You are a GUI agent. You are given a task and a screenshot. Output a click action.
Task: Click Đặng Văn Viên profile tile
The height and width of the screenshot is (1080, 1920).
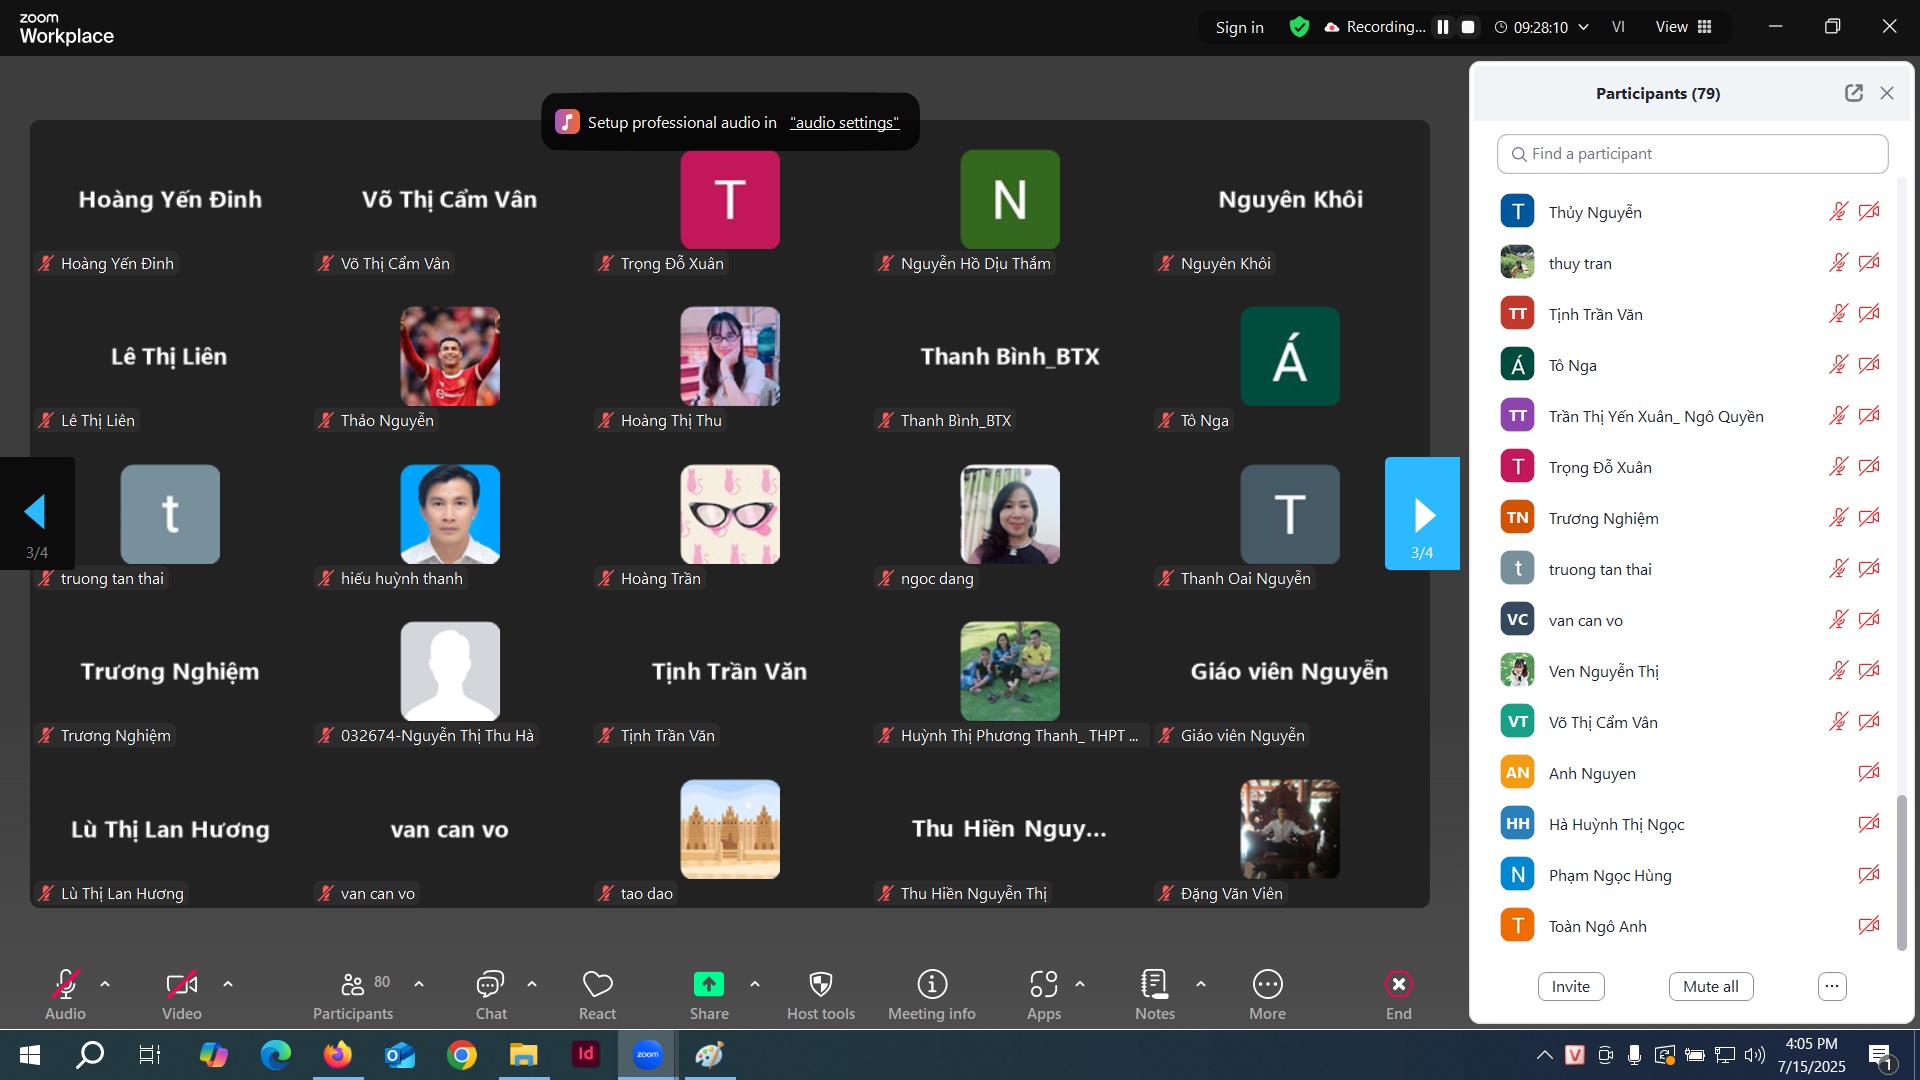[1290, 829]
